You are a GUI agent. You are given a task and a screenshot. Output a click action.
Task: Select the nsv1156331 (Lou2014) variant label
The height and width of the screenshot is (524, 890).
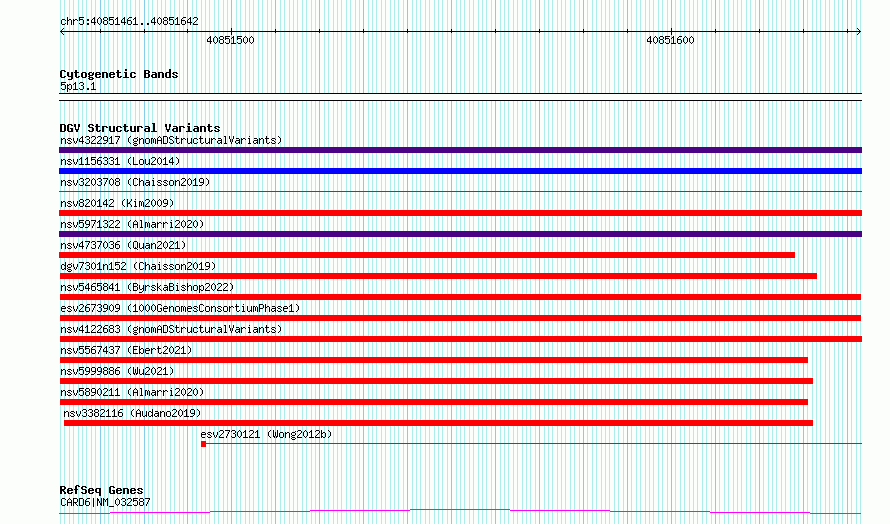(120, 161)
